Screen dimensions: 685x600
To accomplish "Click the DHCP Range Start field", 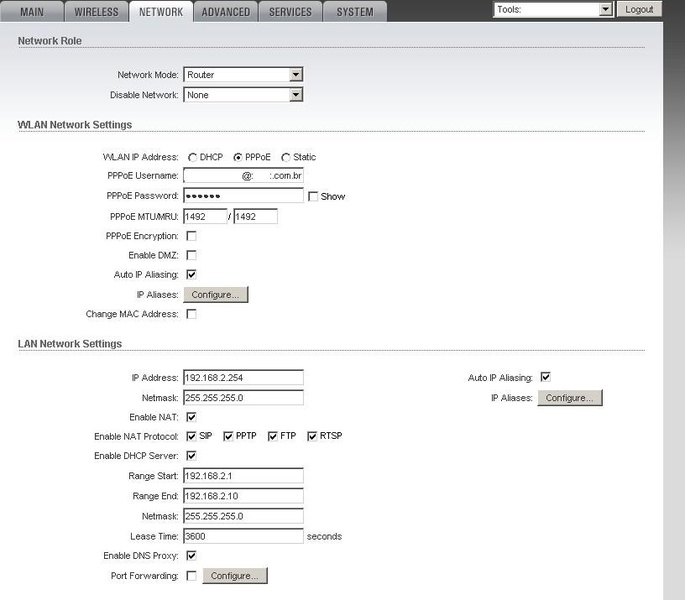I will coord(243,476).
